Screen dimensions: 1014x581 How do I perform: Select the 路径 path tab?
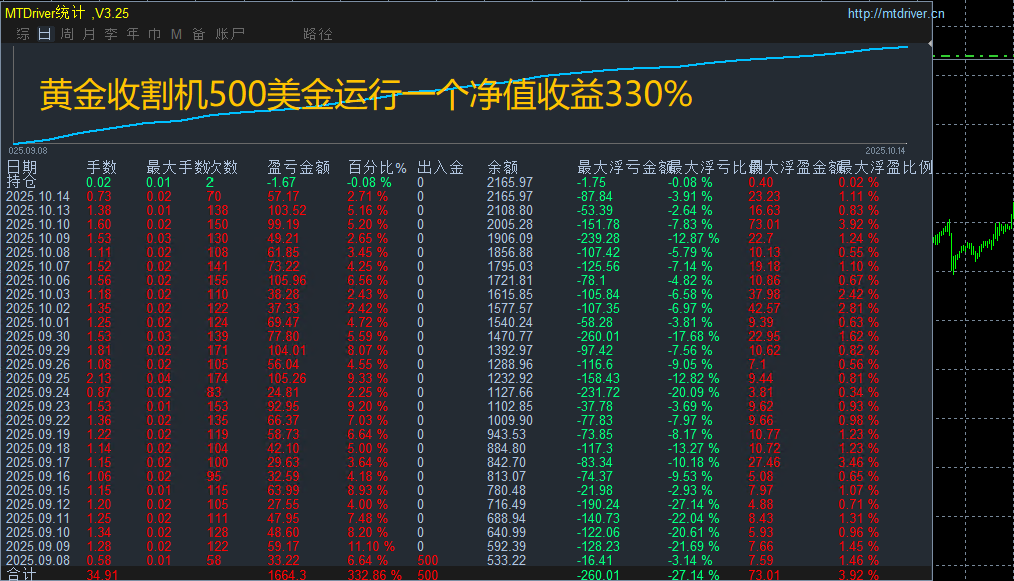pyautogui.click(x=318, y=34)
